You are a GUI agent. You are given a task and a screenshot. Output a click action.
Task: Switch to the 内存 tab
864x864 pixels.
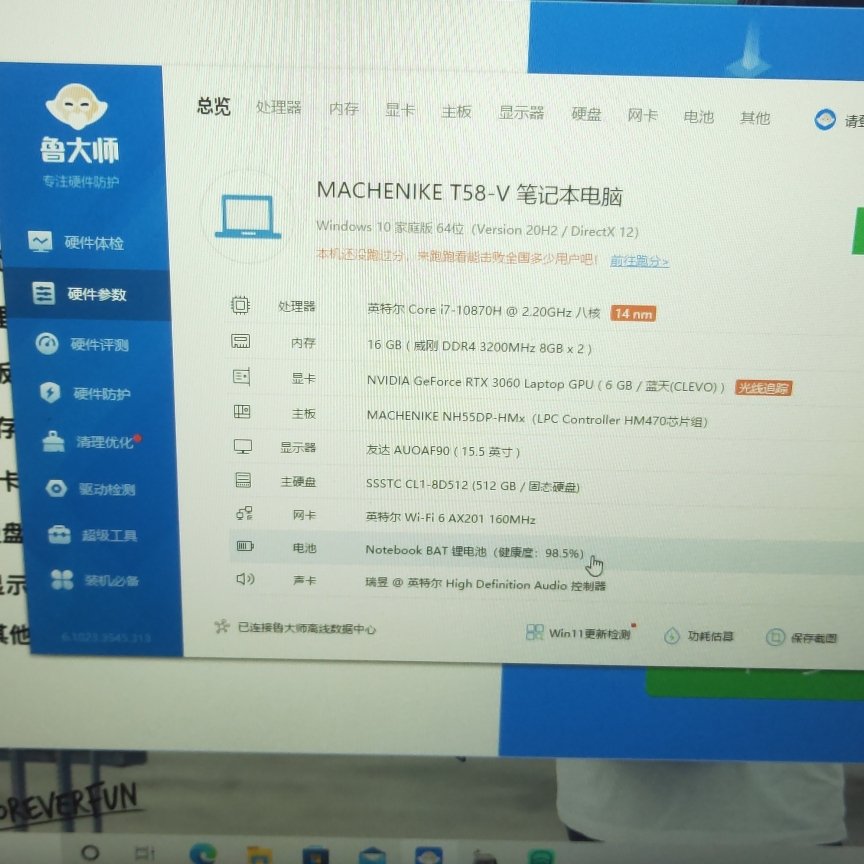click(x=343, y=109)
